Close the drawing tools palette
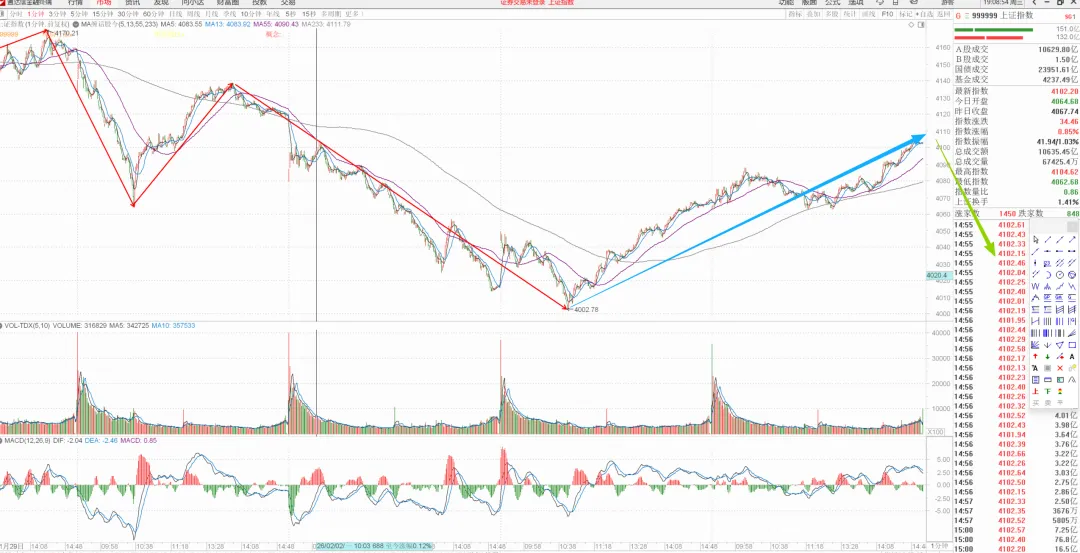Image resolution: width=1080 pixels, height=553 pixels. click(x=1072, y=227)
